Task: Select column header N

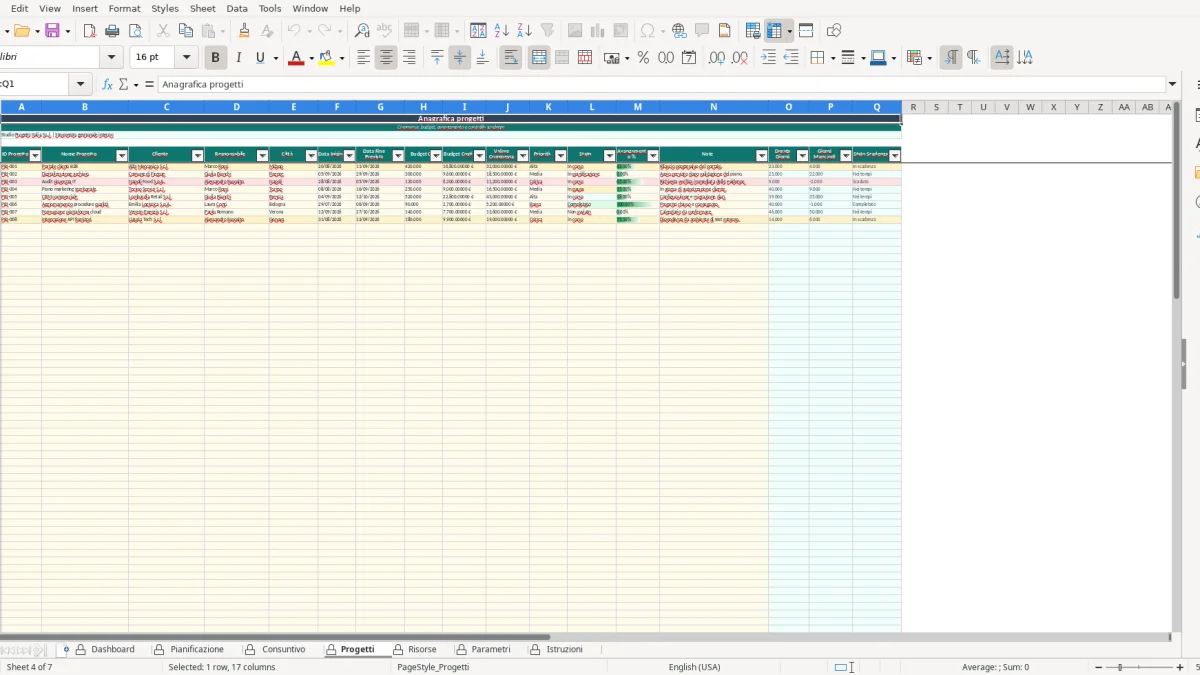Action: tap(714, 107)
